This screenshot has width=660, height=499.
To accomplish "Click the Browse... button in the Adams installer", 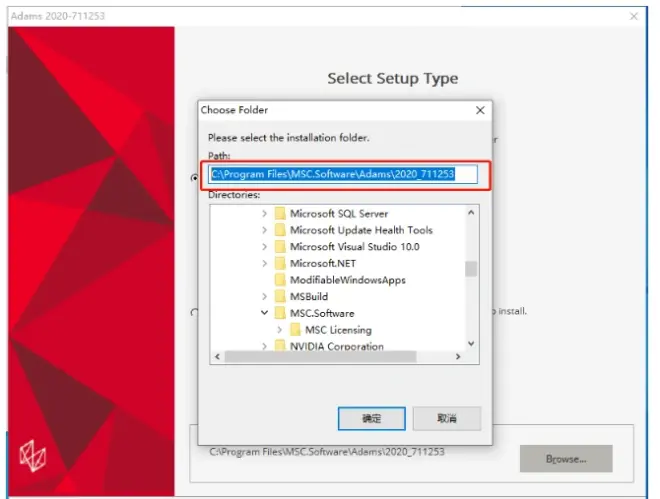I will click(x=566, y=459).
